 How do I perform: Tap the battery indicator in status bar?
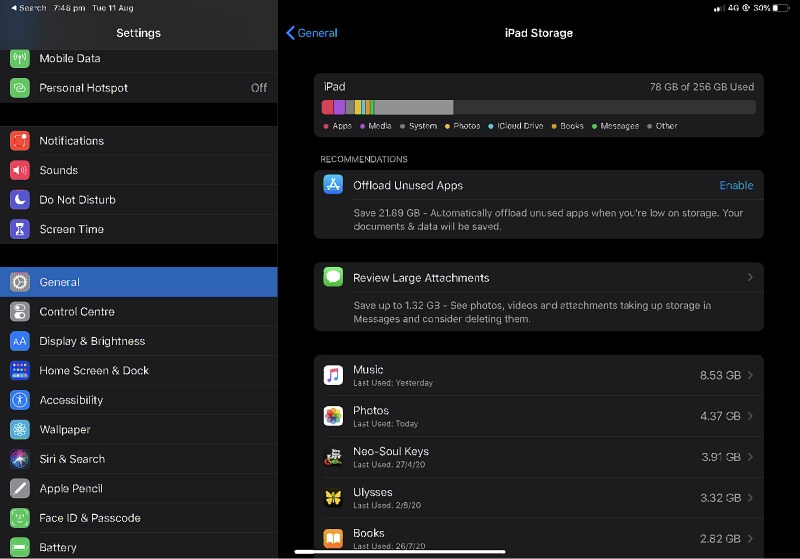781,8
